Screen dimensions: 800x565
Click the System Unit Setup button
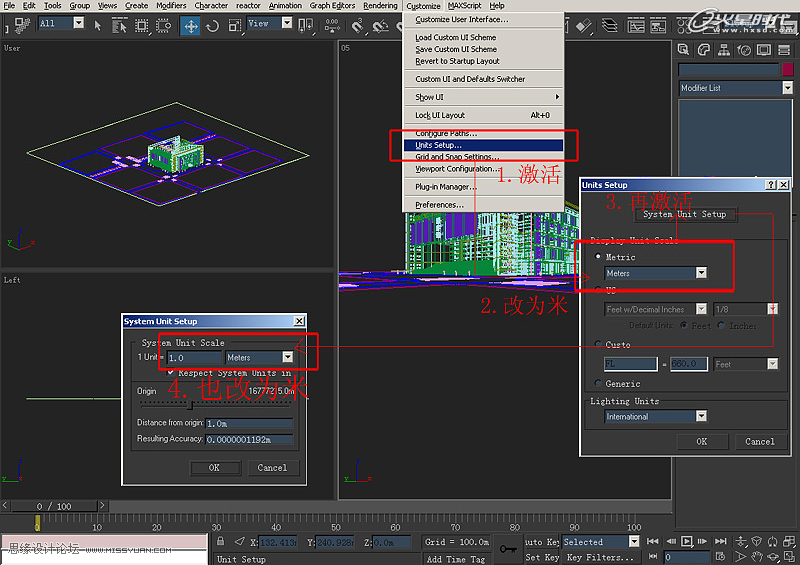[x=685, y=214]
